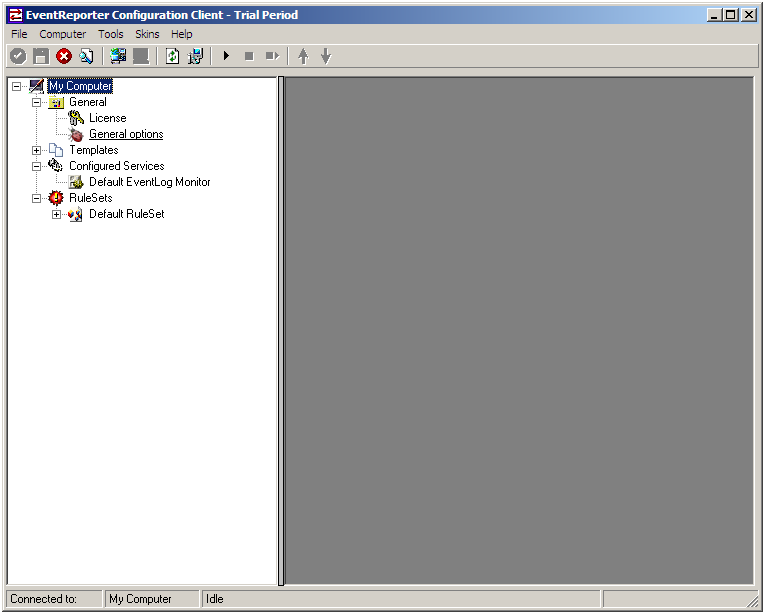Screen dimensions: 766x616
Task: Open the Tools menu
Action: click(x=110, y=34)
